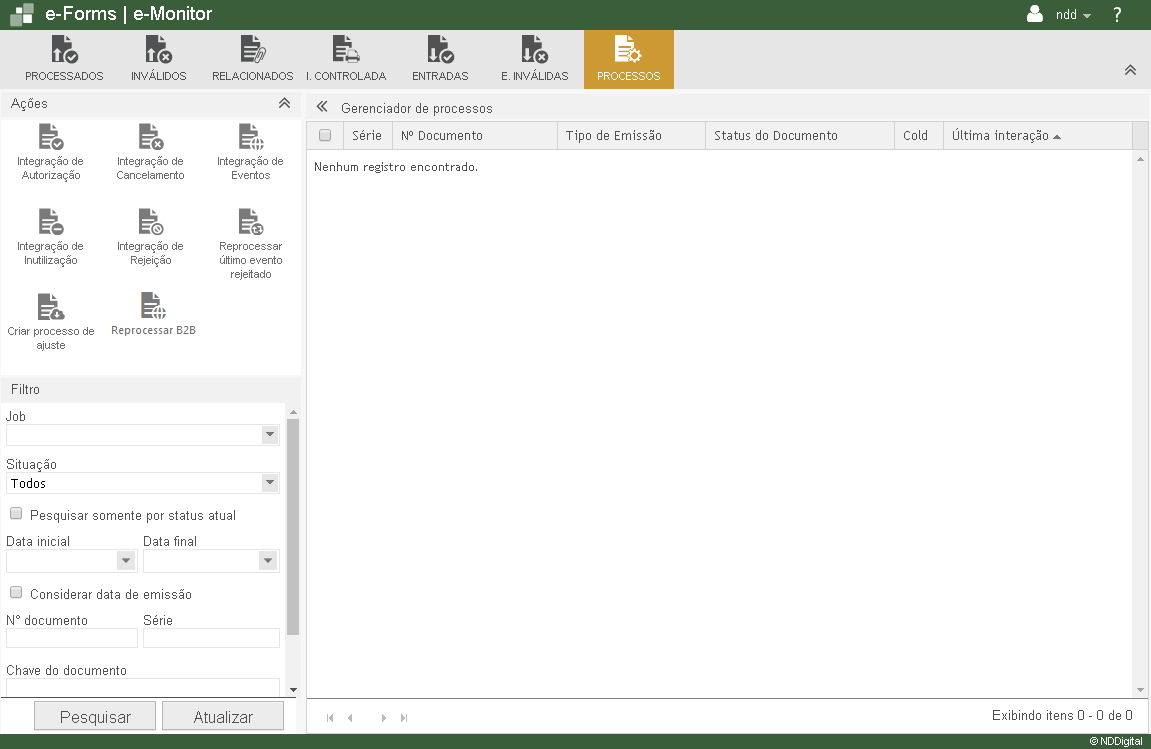Viewport: 1151px width, 749px height.
Task: Click the Pesquisar button
Action: point(95,717)
